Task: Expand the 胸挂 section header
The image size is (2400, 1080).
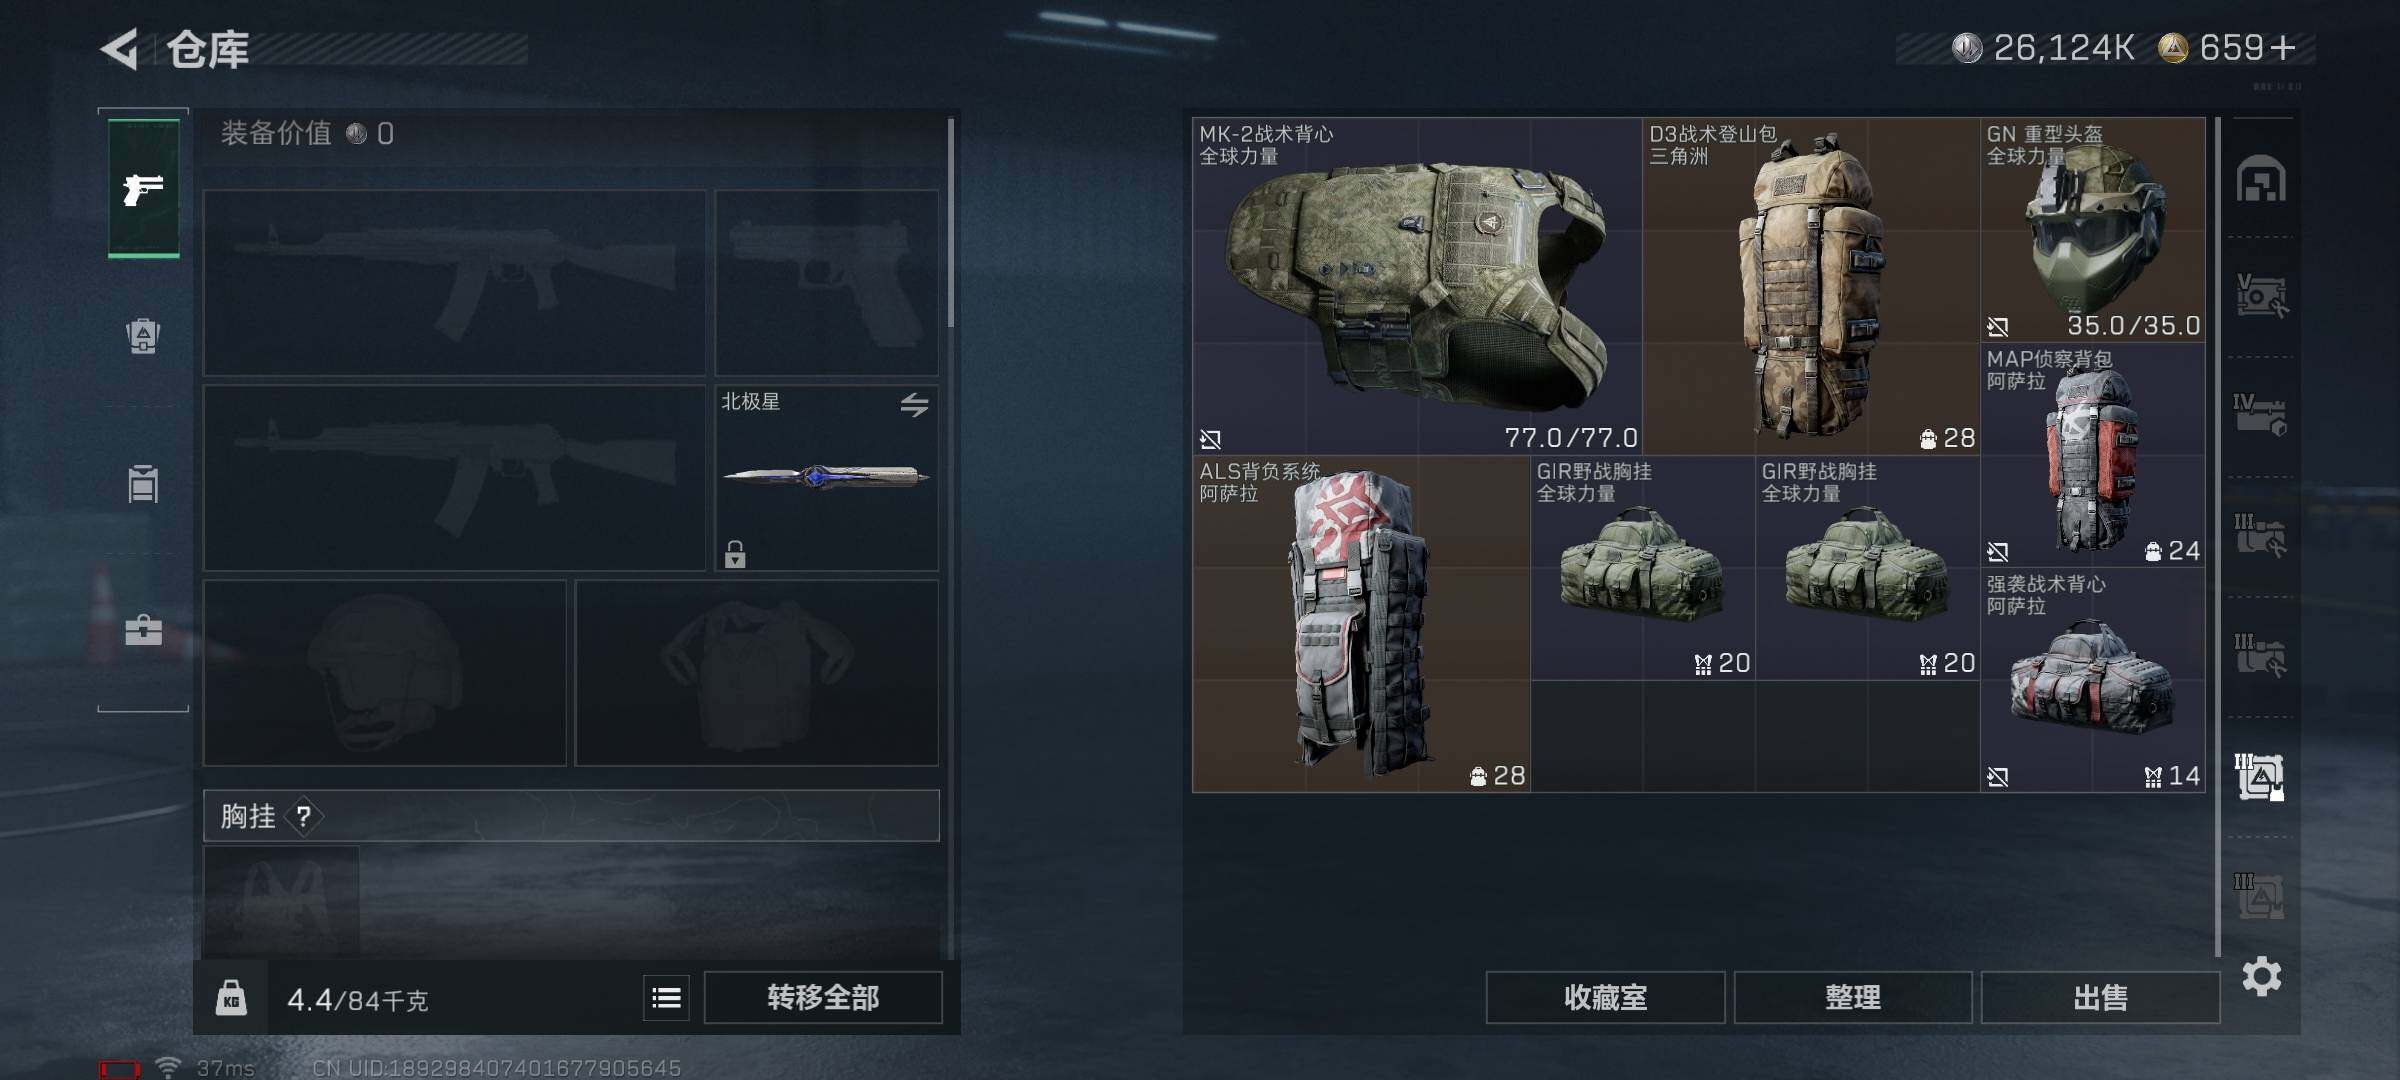Action: (571, 816)
